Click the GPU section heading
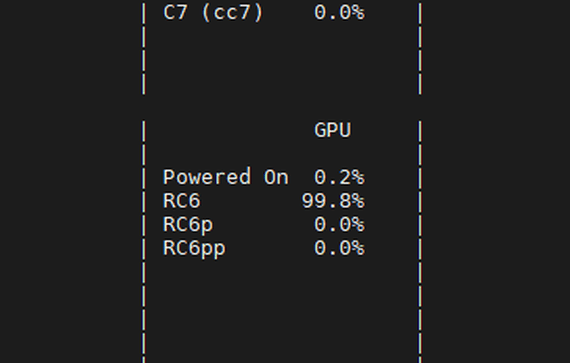 pyautogui.click(x=333, y=130)
